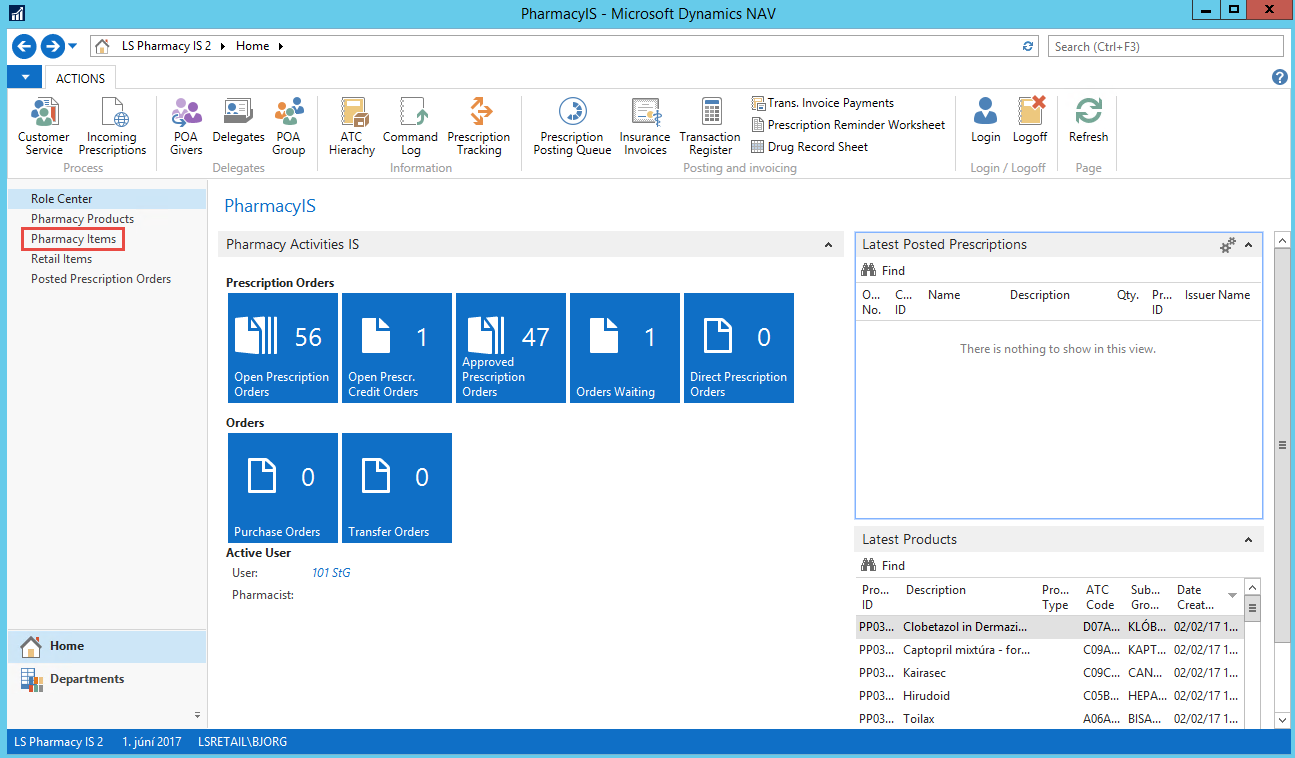Open Incoming Prescriptions icon
Viewport: 1295px width, 758px height.
click(x=112, y=127)
